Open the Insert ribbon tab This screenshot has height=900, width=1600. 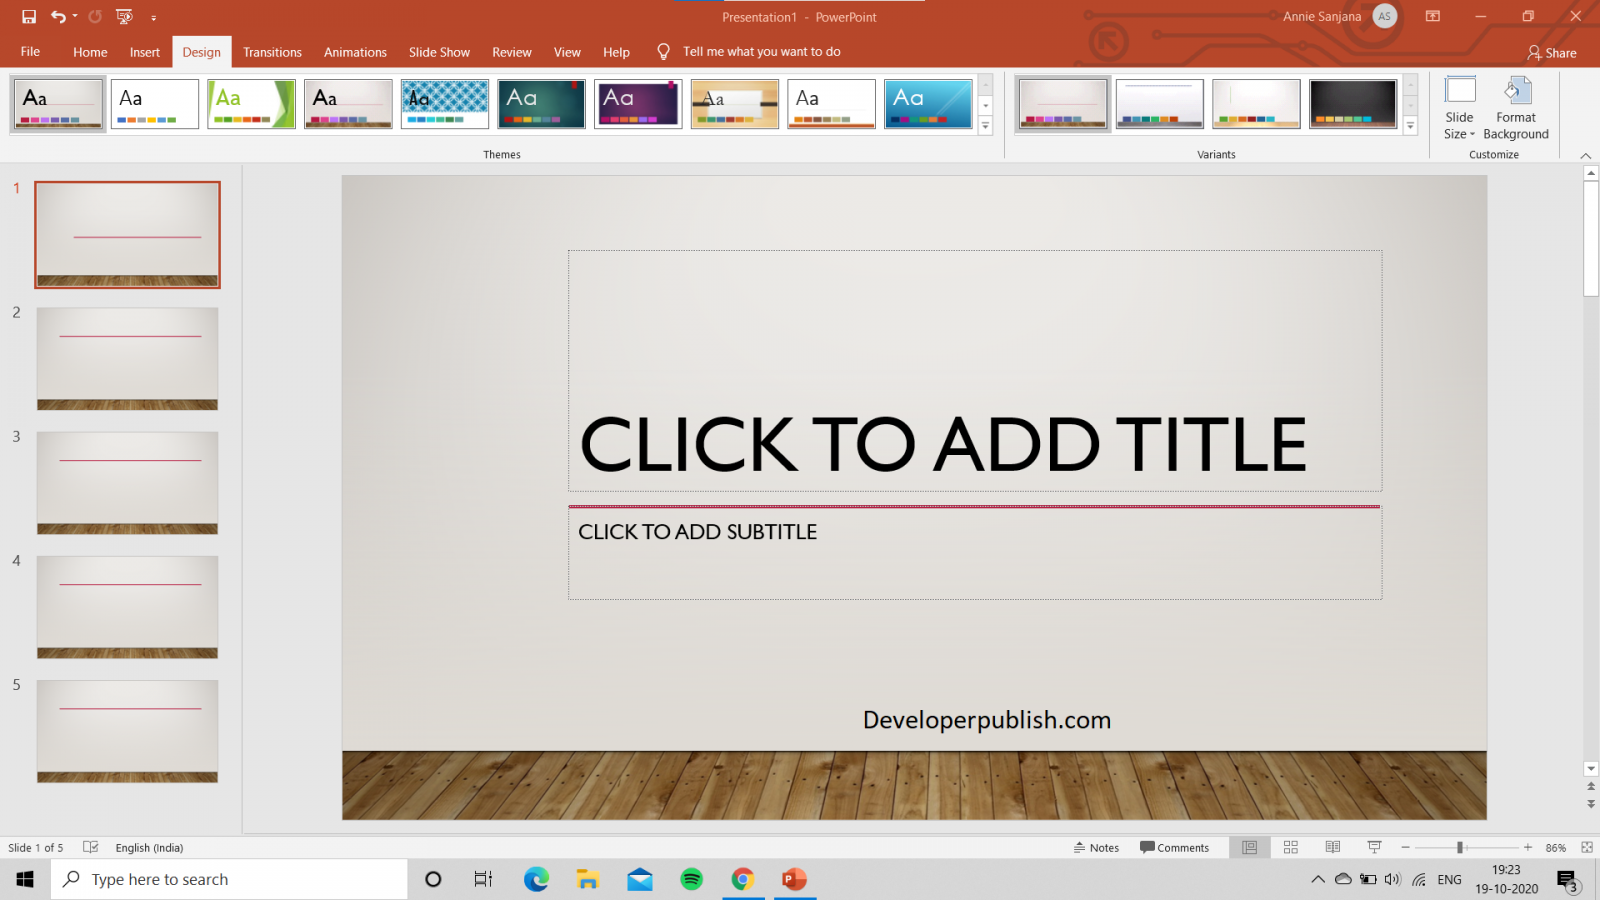(144, 52)
